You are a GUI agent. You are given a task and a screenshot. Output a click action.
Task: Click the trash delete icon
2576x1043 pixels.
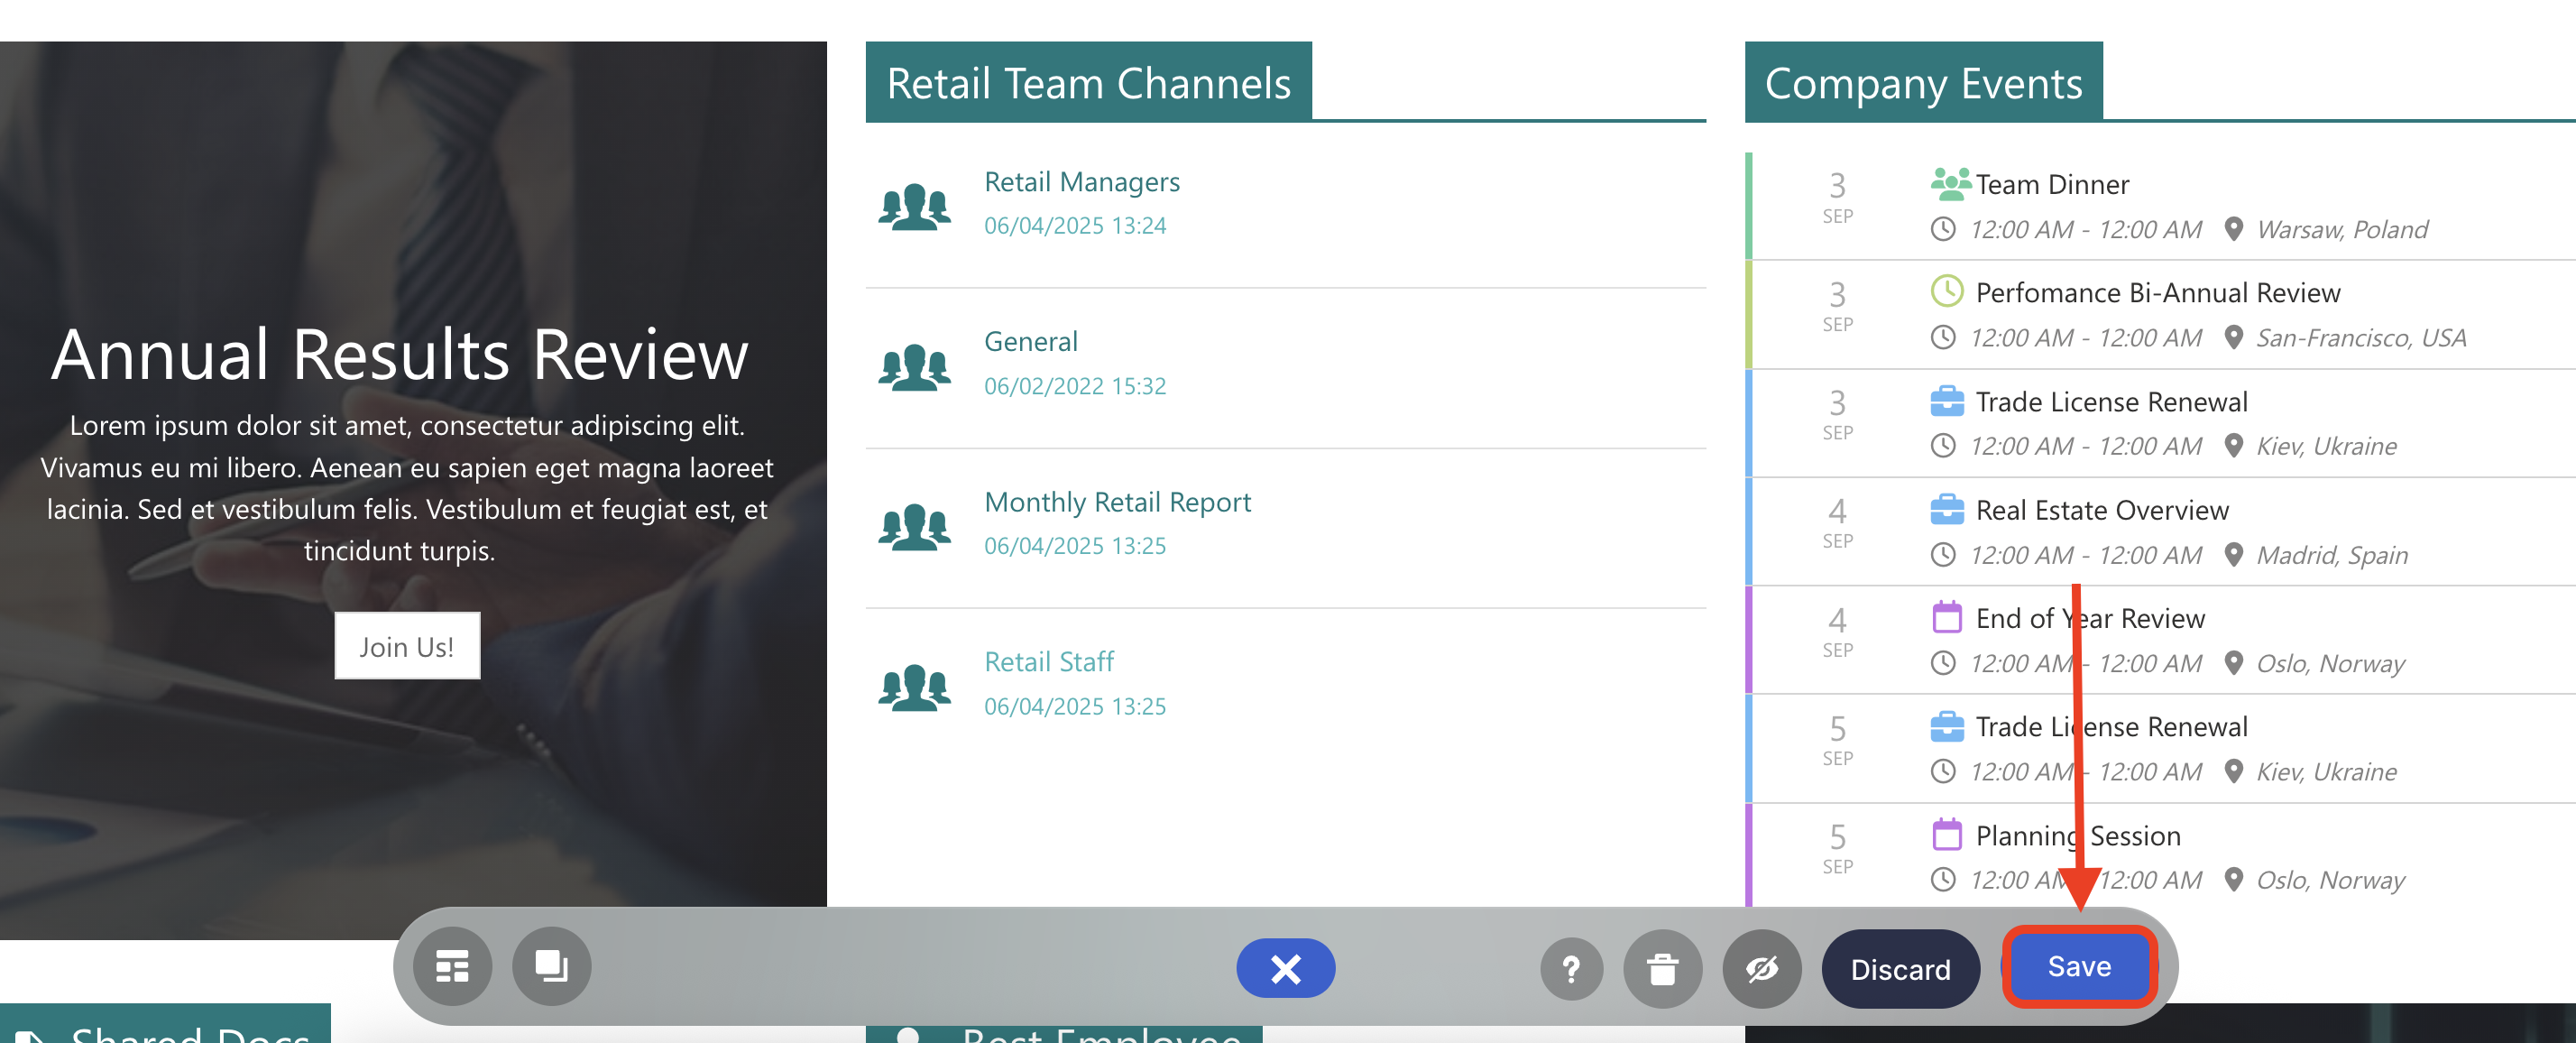(1662, 968)
